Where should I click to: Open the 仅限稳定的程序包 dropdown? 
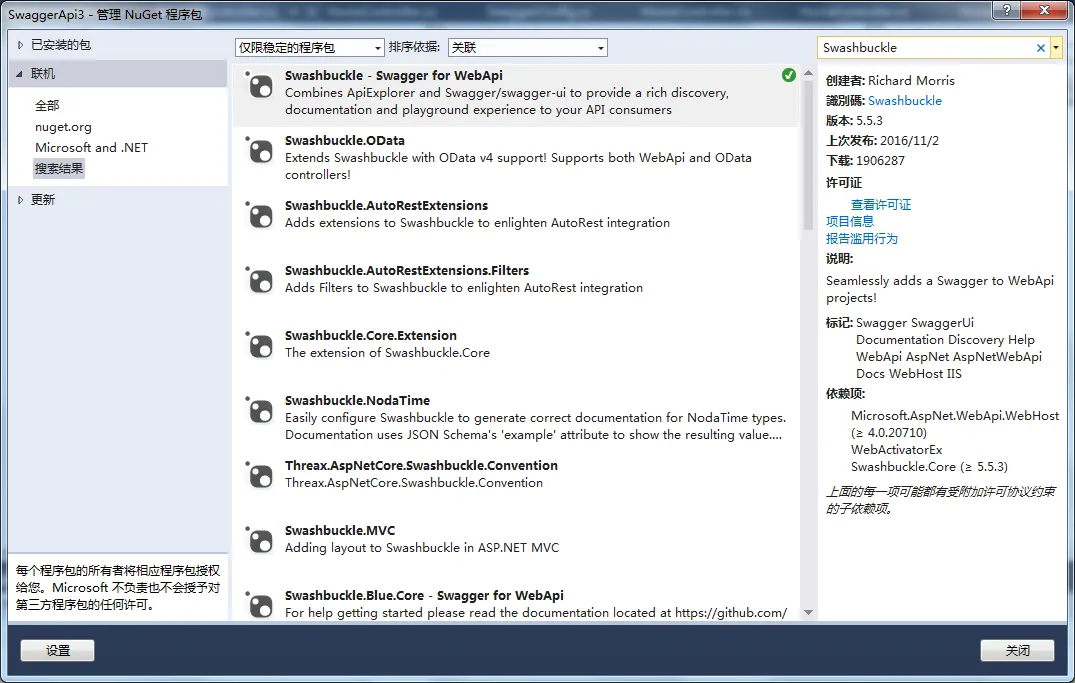coord(309,47)
